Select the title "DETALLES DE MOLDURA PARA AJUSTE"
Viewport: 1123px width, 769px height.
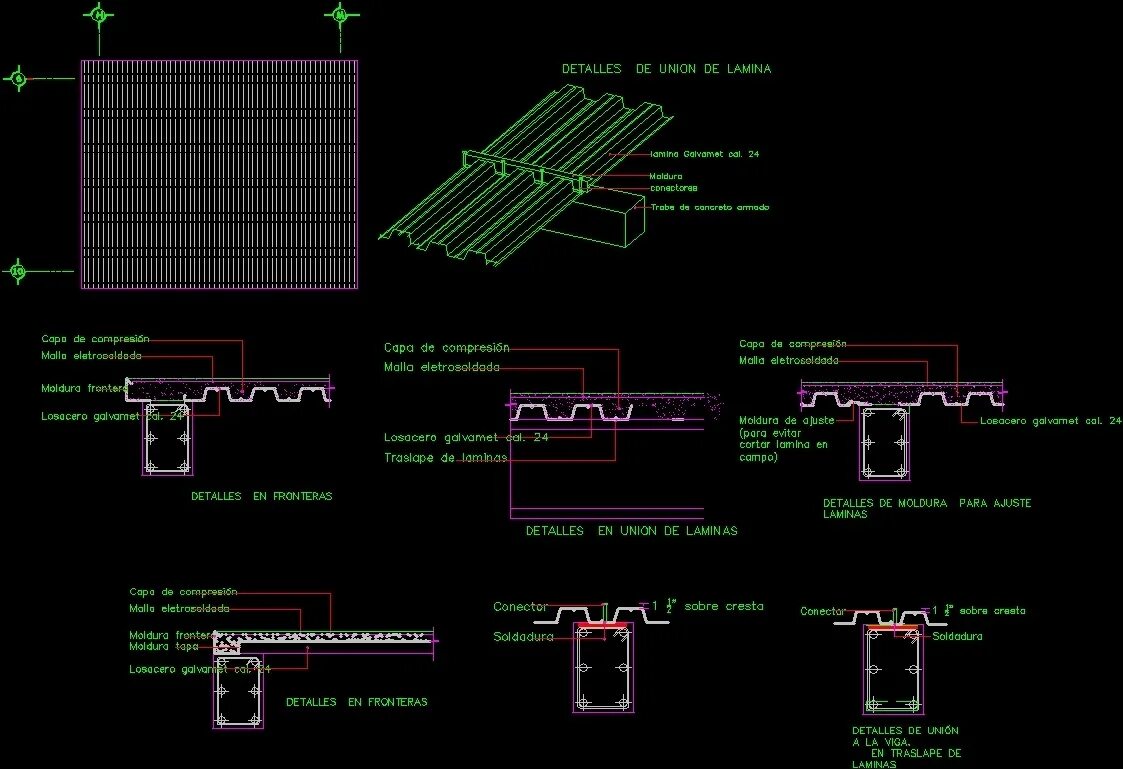coord(927,503)
